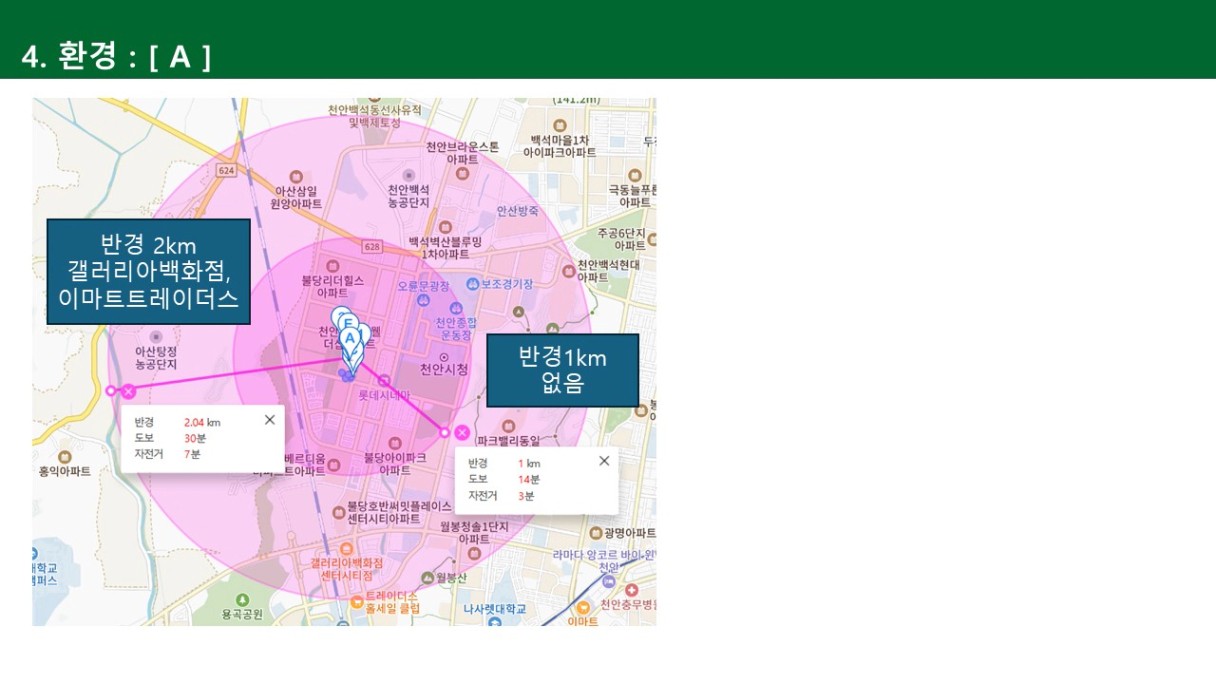This screenshot has height=684, width=1216.
Task: Click the 3분 bicycle time value
Action: [x=526, y=495]
